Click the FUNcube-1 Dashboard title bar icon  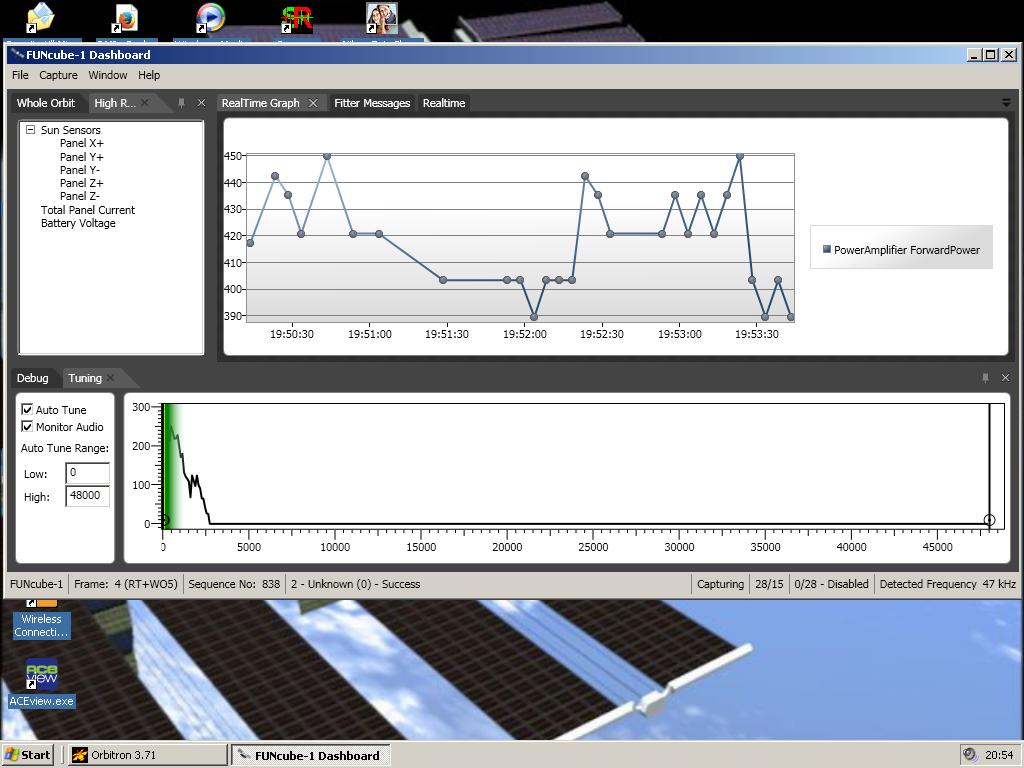coord(17,55)
